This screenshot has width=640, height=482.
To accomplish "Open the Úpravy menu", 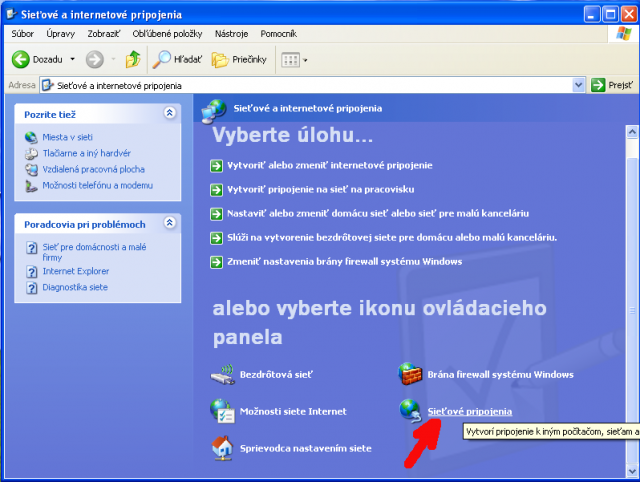I will (x=60, y=34).
